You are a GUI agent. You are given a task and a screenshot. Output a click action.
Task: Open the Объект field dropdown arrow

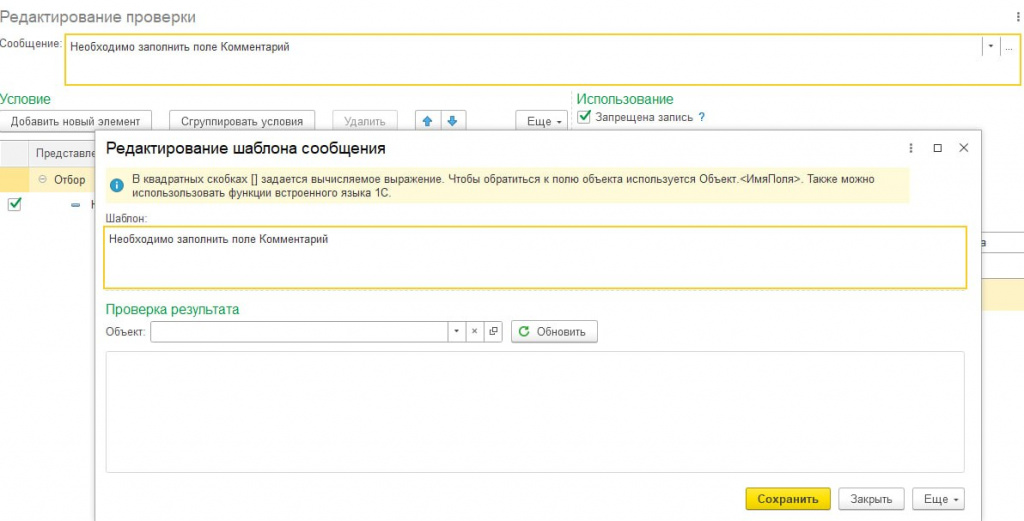[x=456, y=331]
